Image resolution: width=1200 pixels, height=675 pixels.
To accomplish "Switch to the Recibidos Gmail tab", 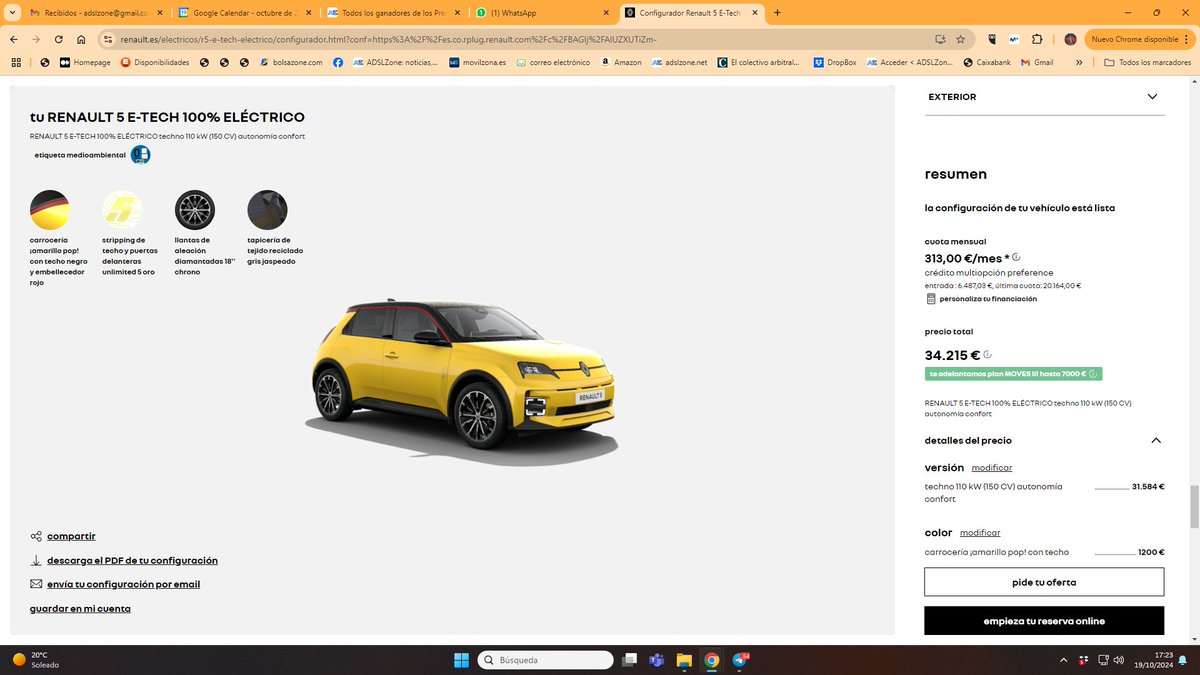I will coord(97,13).
